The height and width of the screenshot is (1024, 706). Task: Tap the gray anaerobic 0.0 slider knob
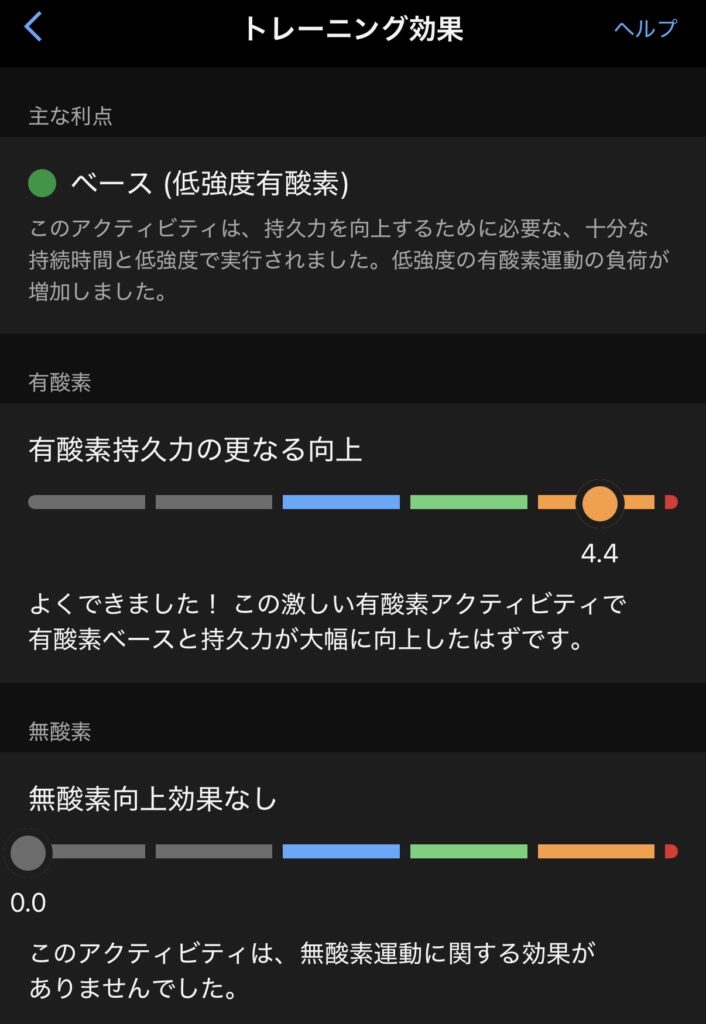[28, 852]
